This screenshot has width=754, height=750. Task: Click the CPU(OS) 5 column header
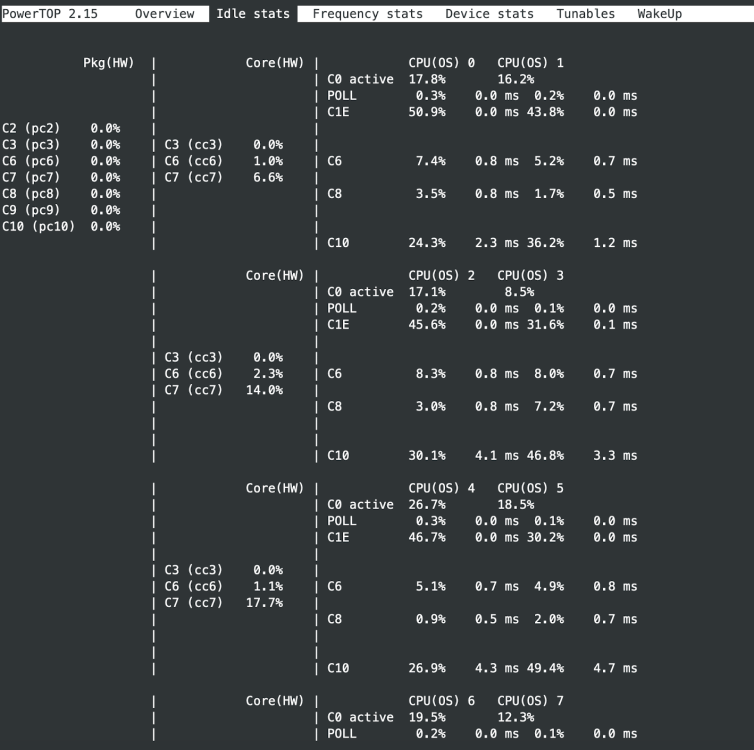pyautogui.click(x=530, y=488)
